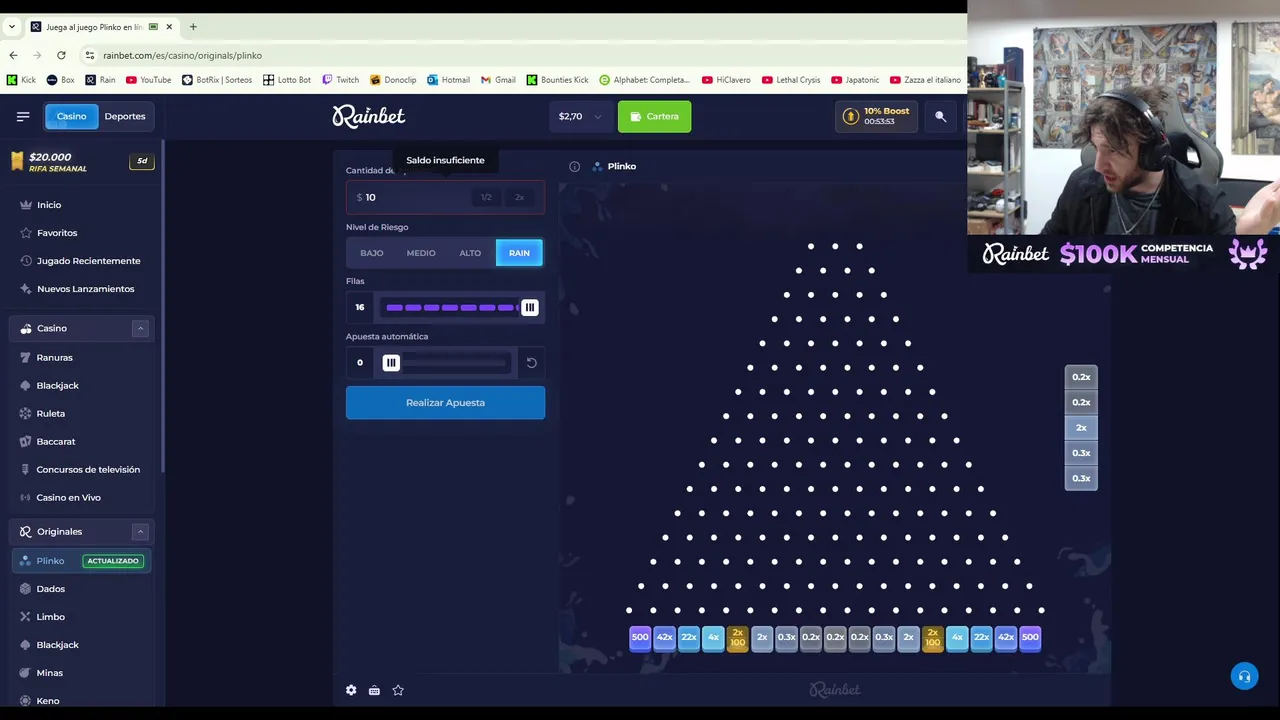Open the Lethal Crysis bookmark
Image resolution: width=1280 pixels, height=720 pixels.
click(x=790, y=80)
